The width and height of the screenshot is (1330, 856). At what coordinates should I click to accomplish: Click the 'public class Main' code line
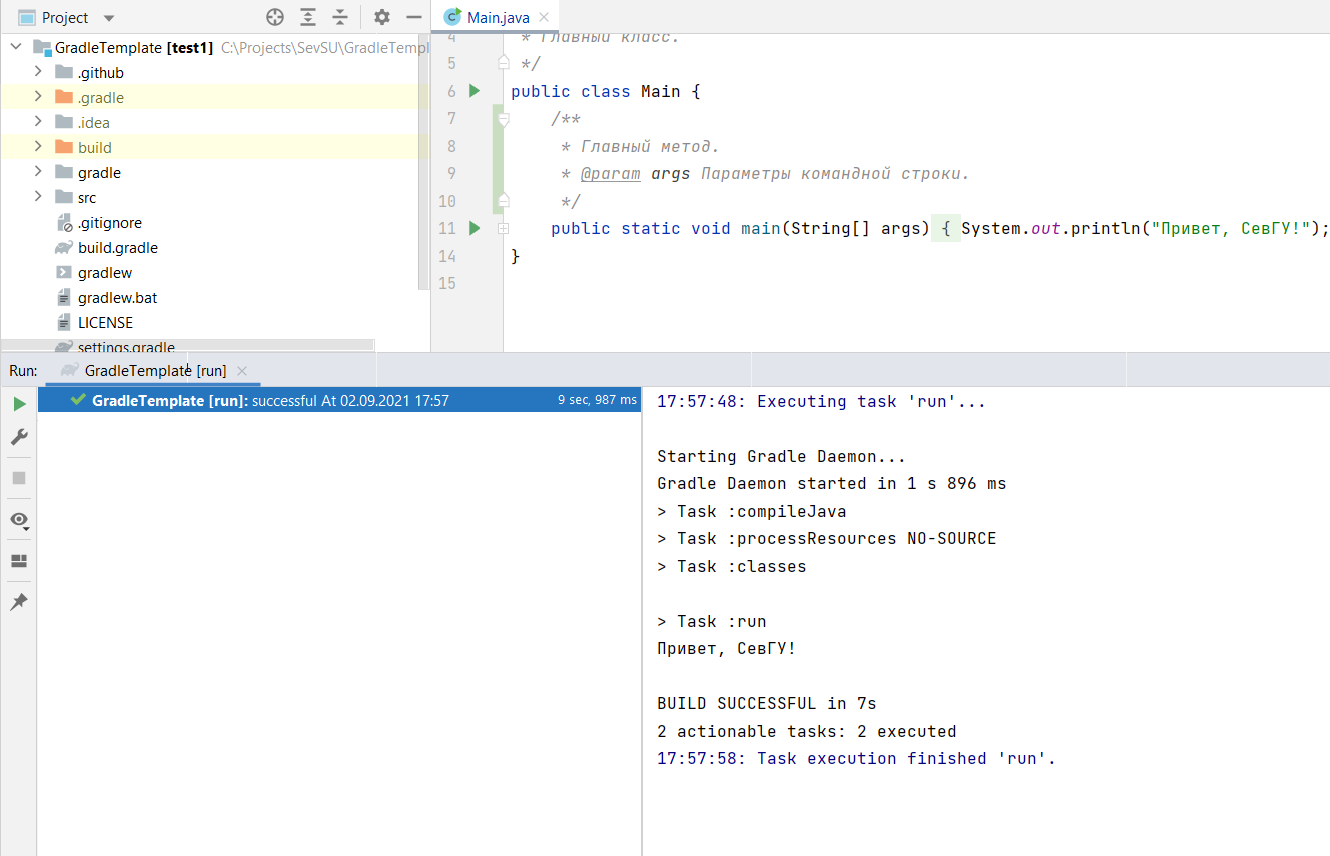point(606,91)
